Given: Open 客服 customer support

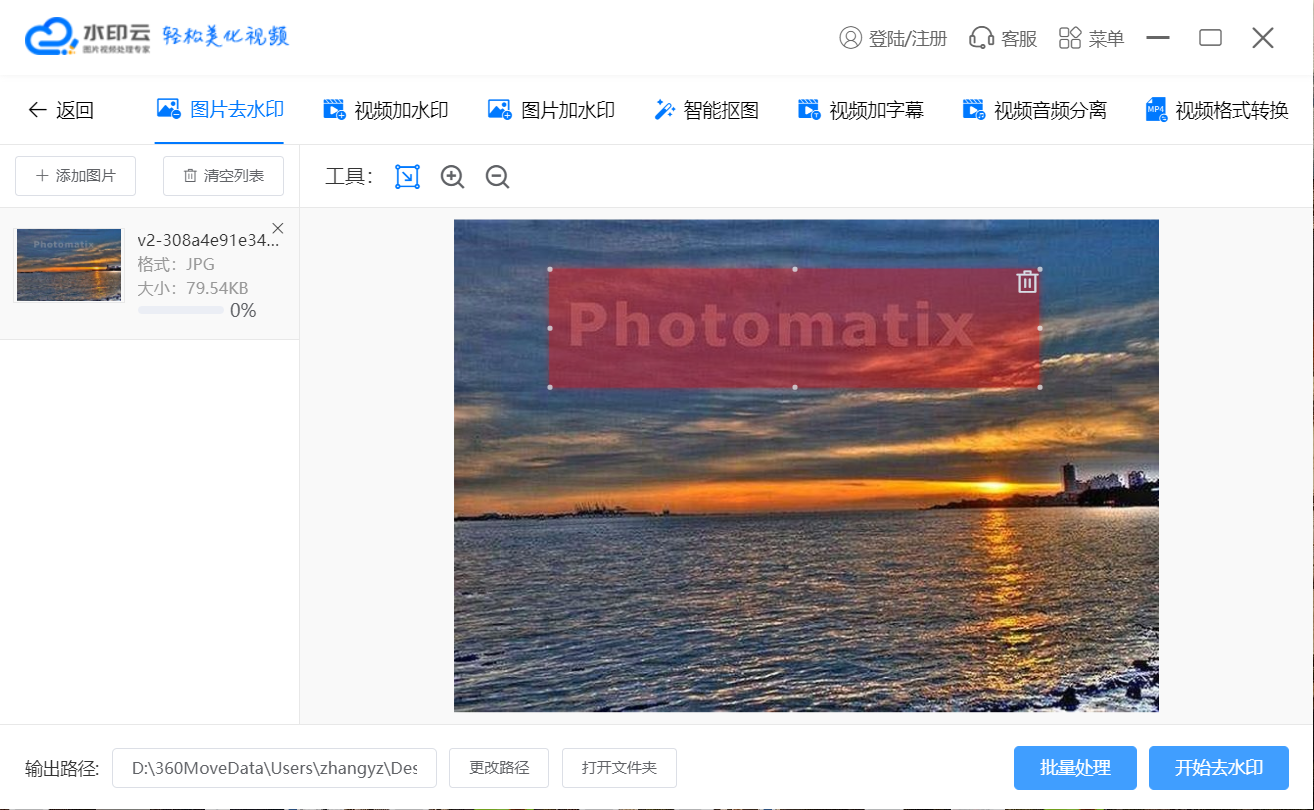Looking at the screenshot, I should tap(1003, 38).
